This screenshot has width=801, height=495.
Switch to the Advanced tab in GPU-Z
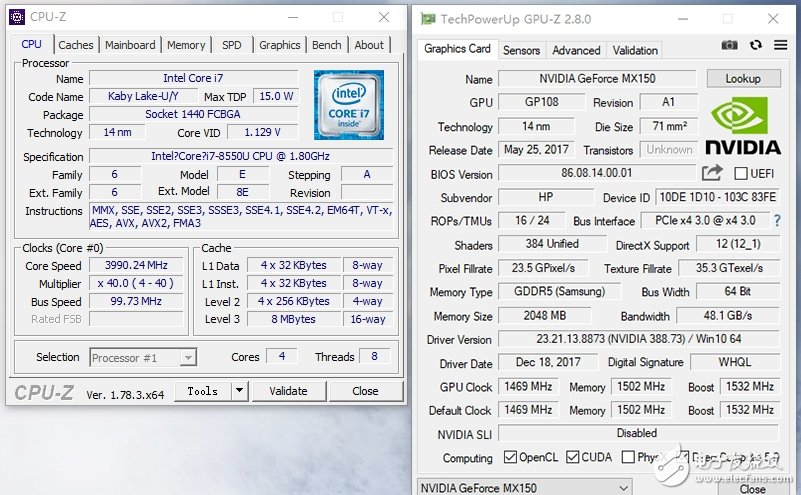[576, 50]
